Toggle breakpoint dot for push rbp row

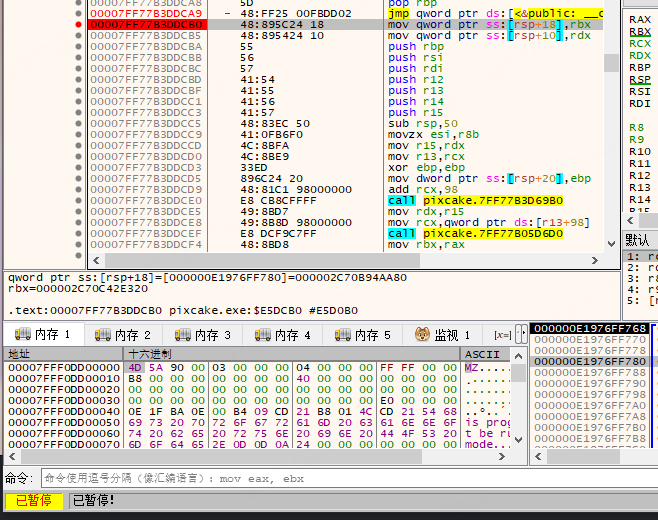[x=78, y=47]
